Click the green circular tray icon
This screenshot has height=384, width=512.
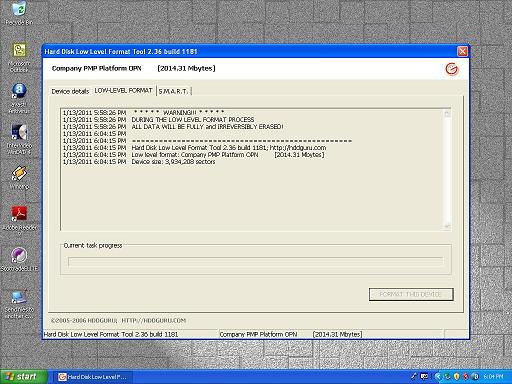coord(447,377)
